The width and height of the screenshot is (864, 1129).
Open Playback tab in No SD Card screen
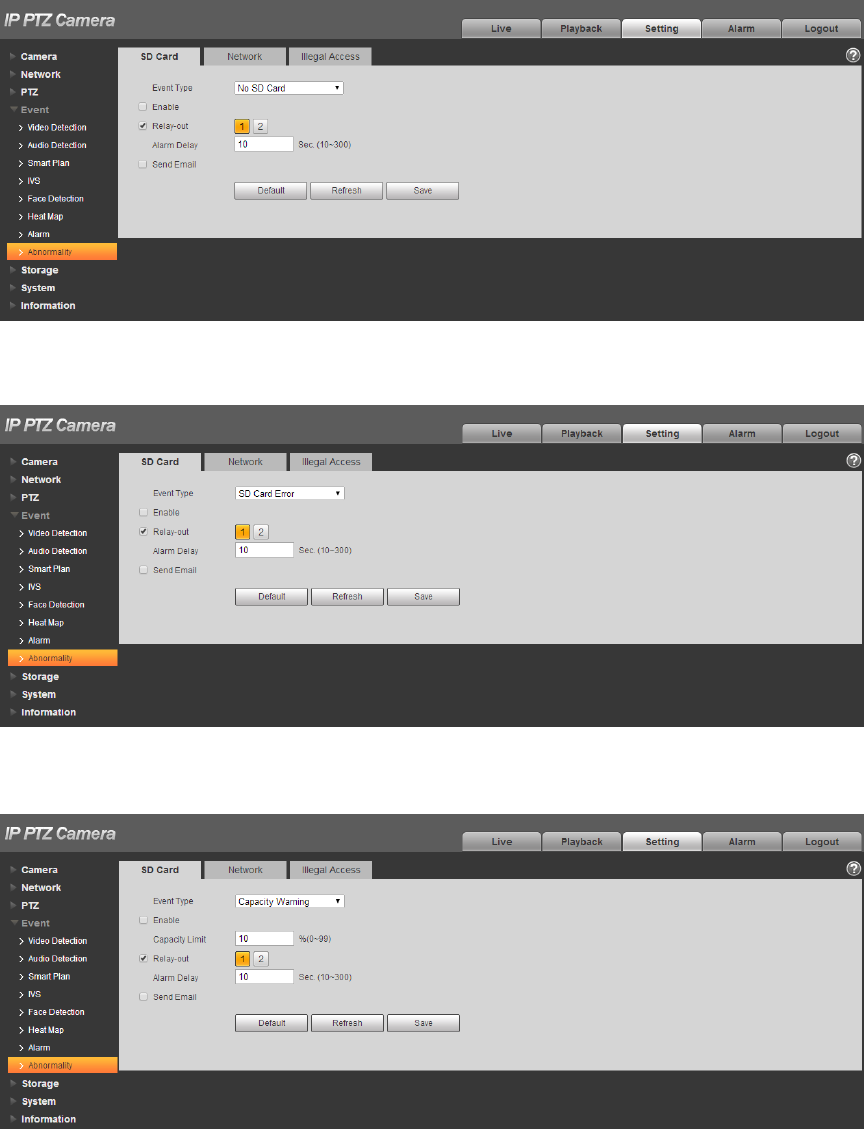(581, 28)
